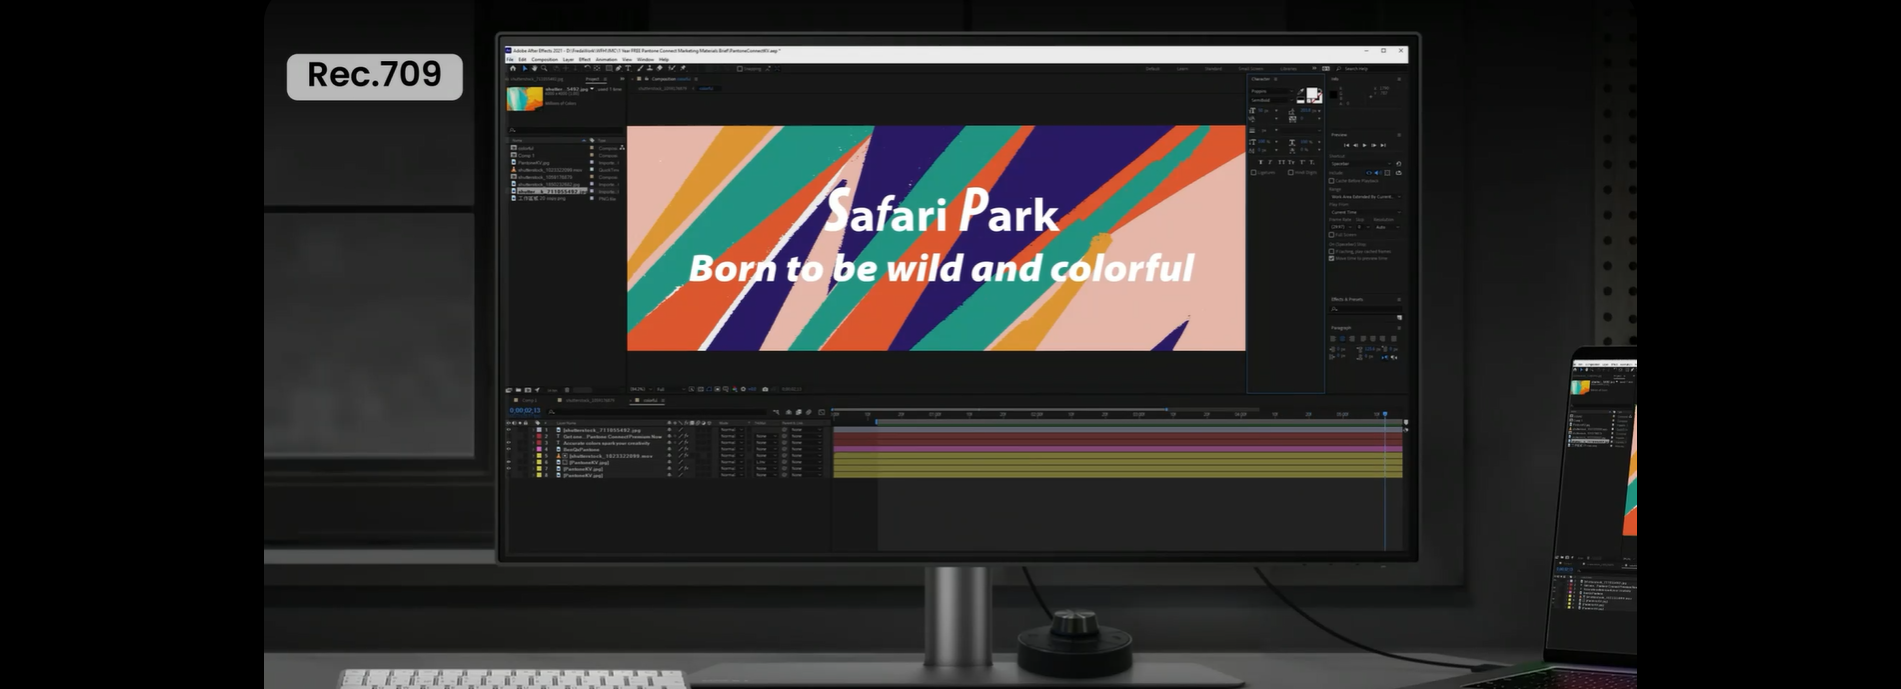The width and height of the screenshot is (1901, 689).
Task: Select the Hand tool in toolbar
Action: coord(534,69)
